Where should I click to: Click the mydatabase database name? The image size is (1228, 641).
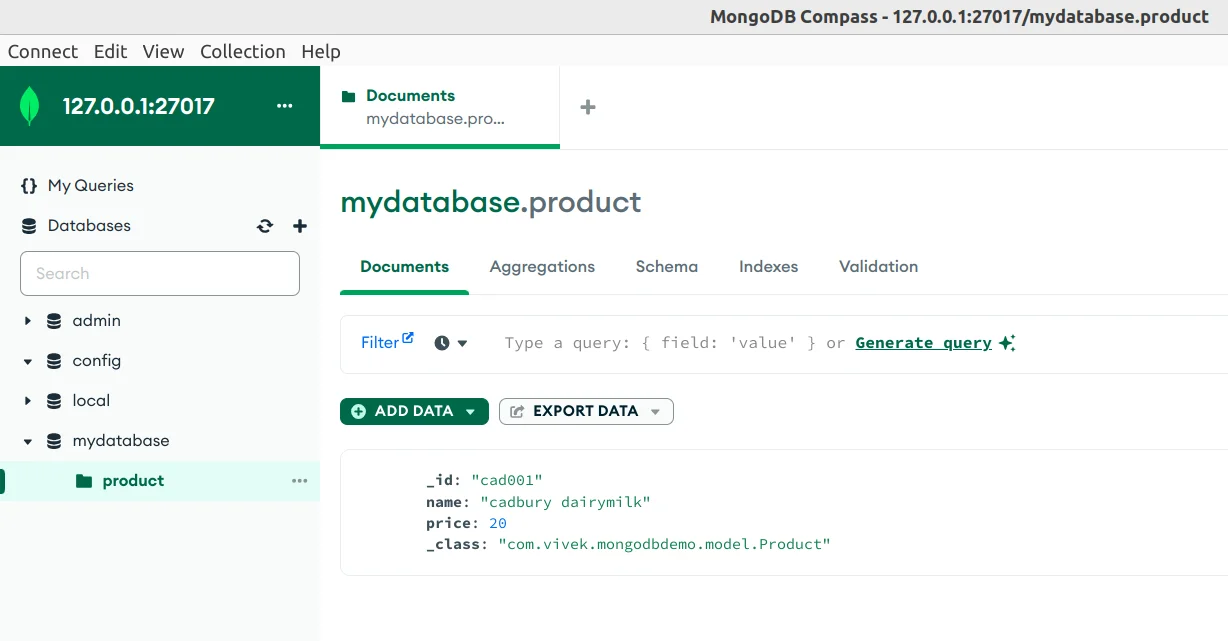pyautogui.click(x=121, y=441)
